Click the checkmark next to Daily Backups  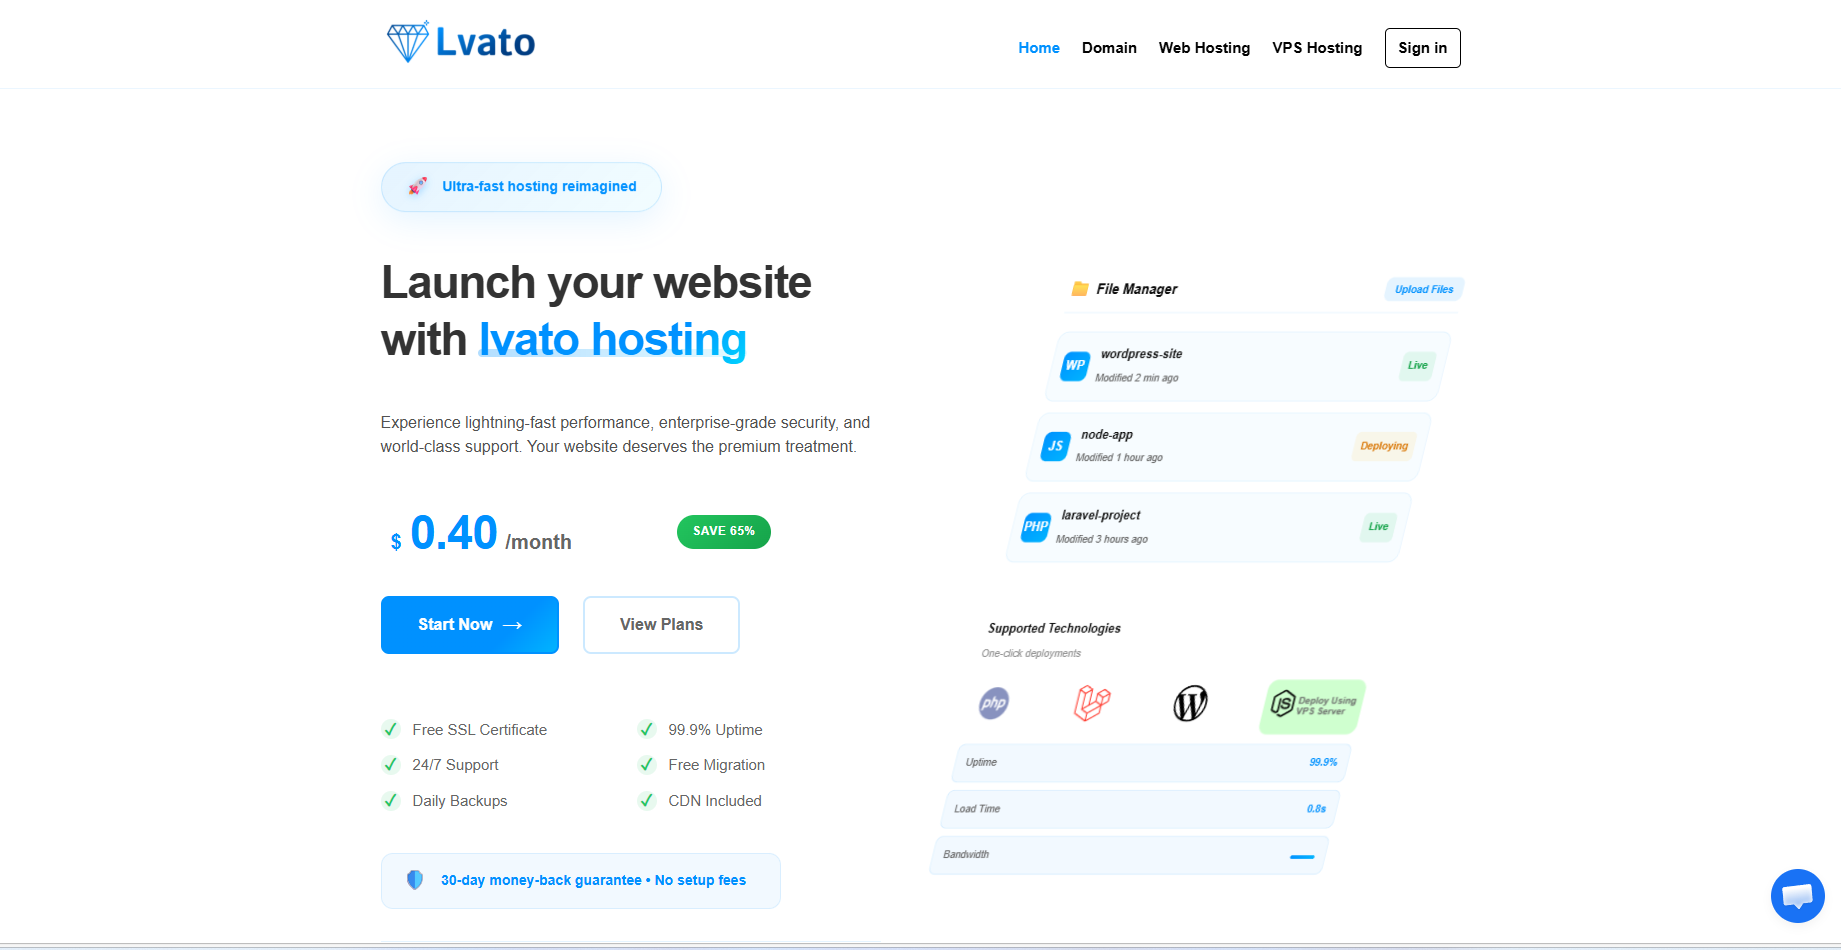pyautogui.click(x=390, y=800)
